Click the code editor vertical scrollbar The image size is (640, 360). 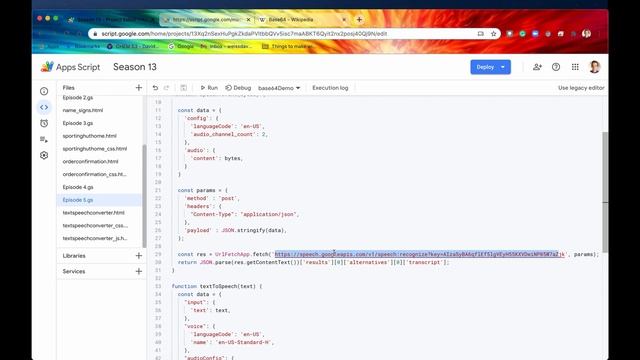tap(605, 192)
